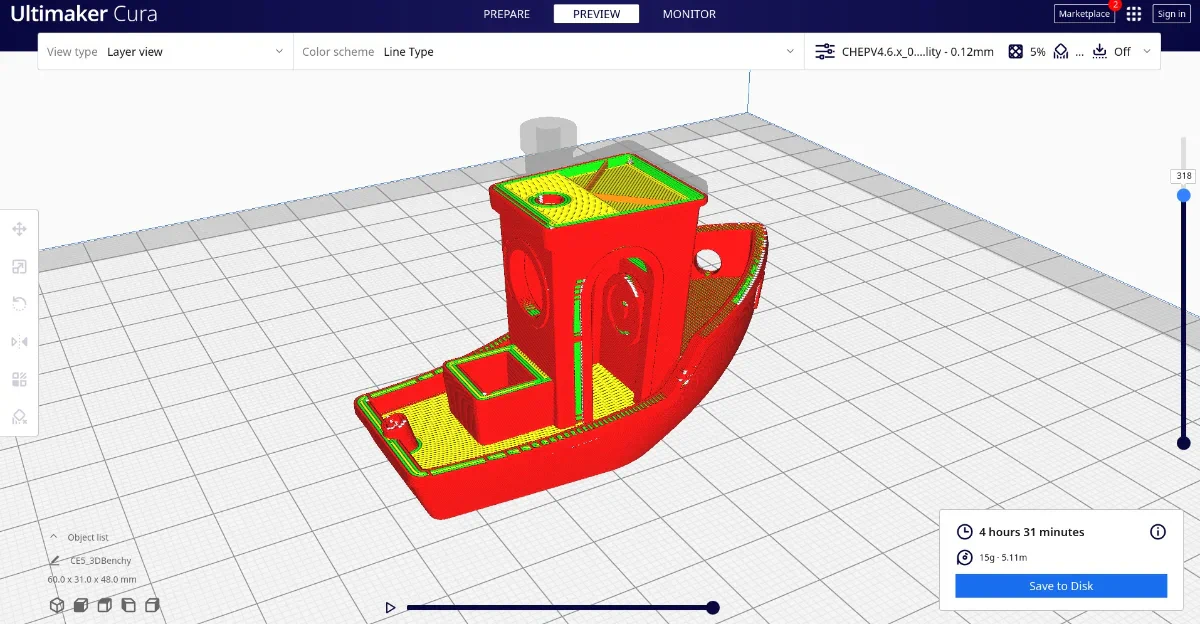The height and width of the screenshot is (624, 1200).
Task: Select the Support Blocker tool
Action: [x=19, y=416]
